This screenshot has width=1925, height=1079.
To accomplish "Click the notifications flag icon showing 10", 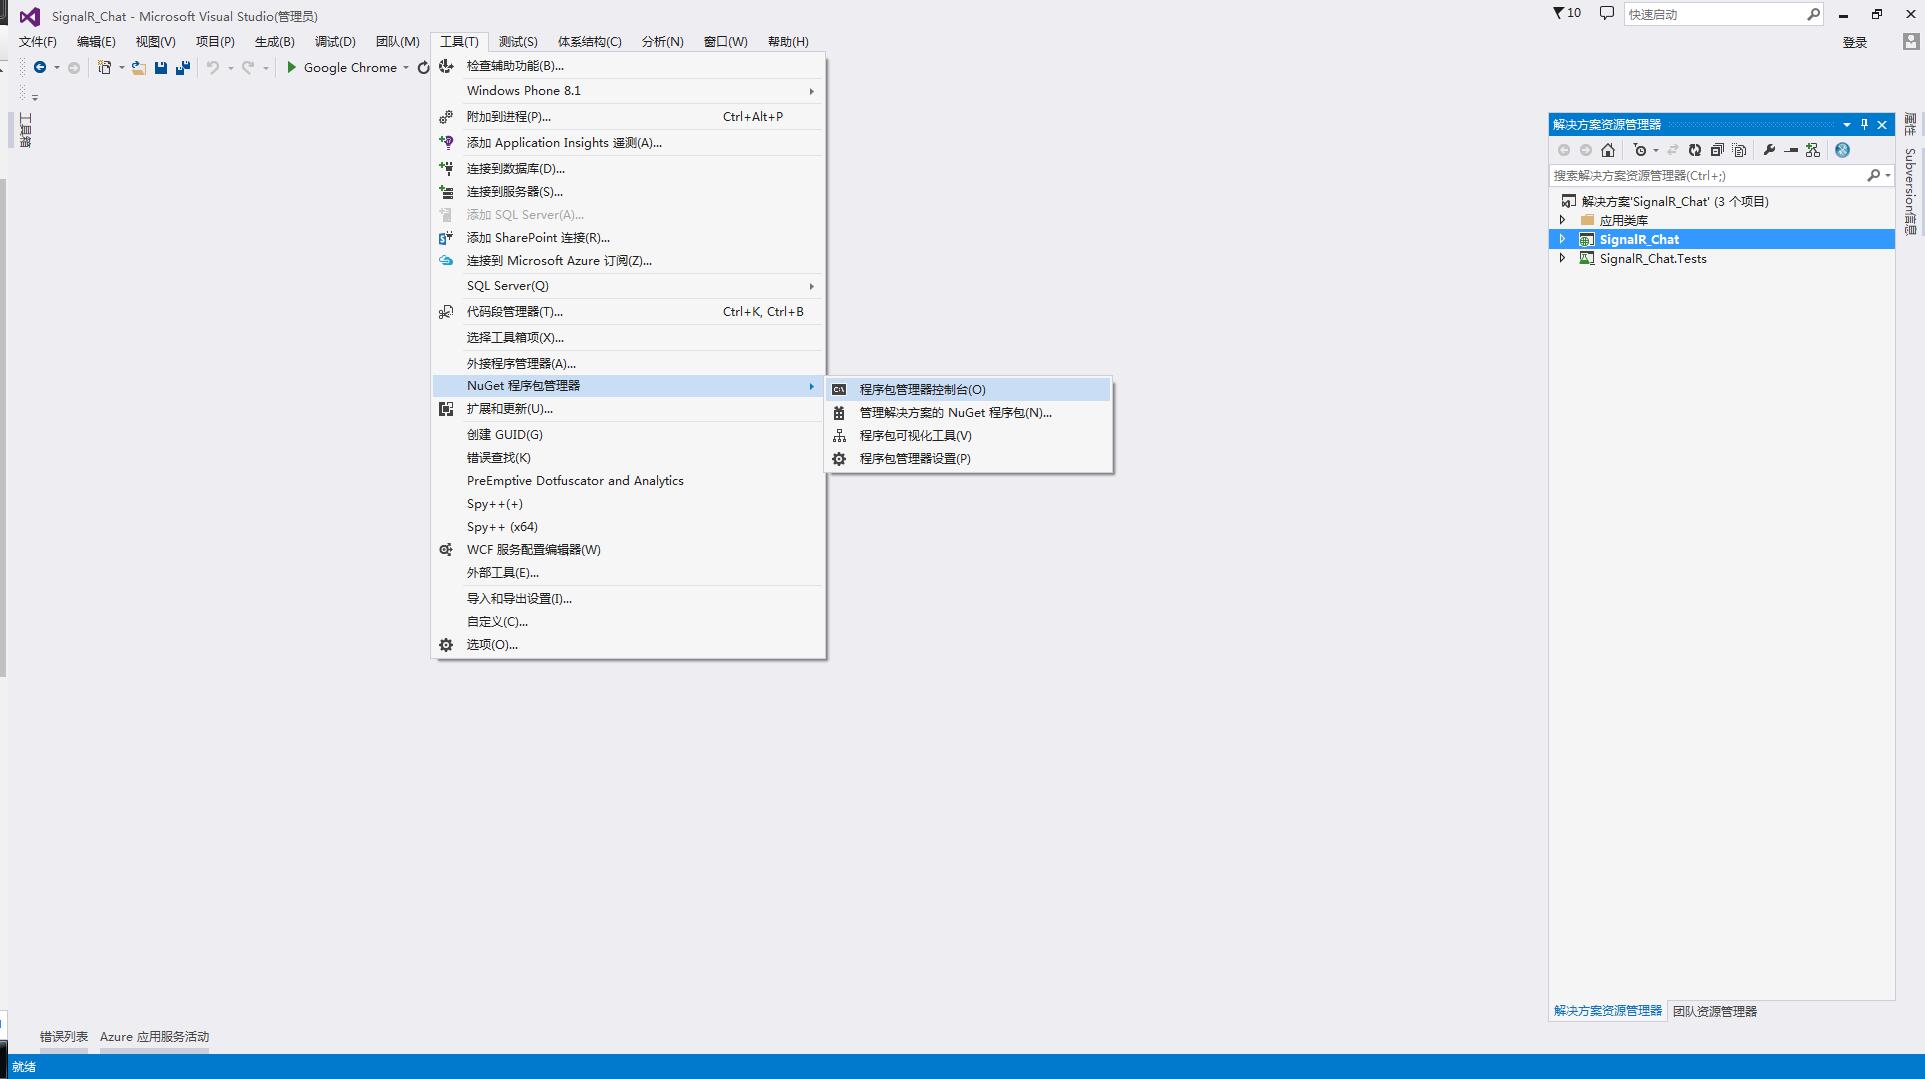I will [x=1566, y=13].
